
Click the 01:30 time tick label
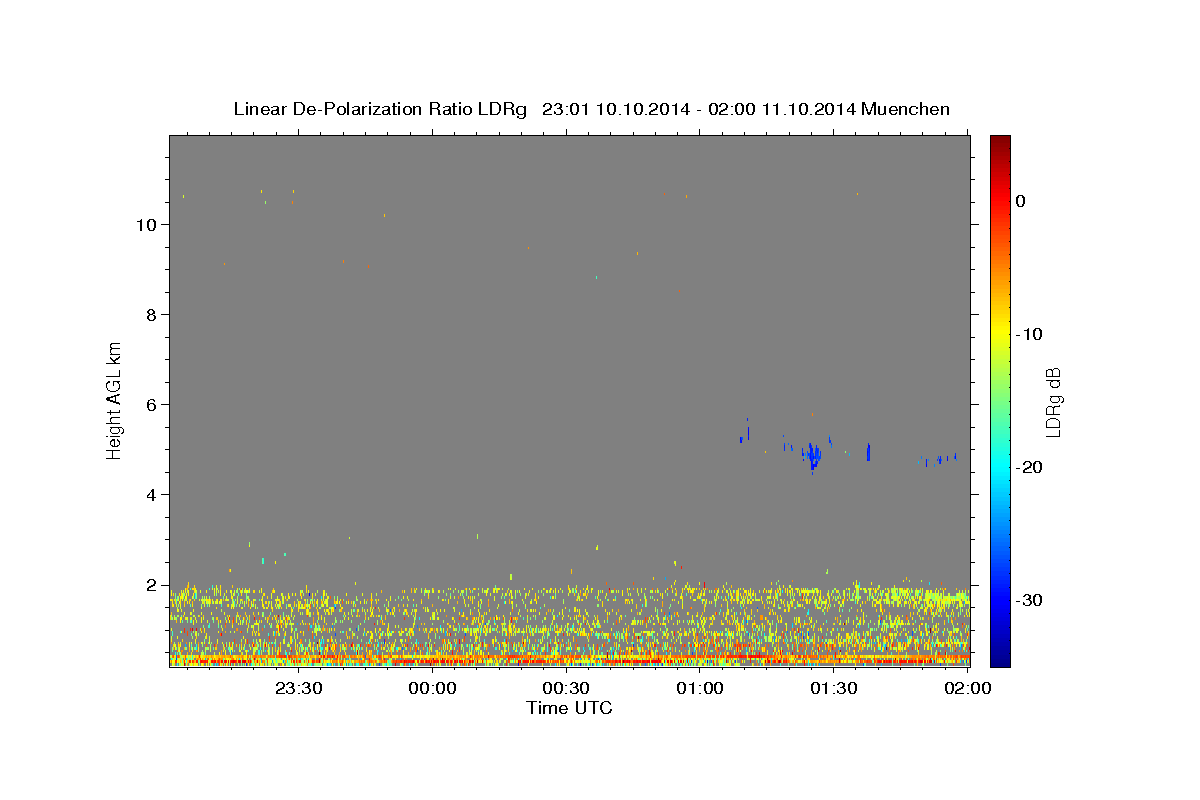[x=834, y=688]
